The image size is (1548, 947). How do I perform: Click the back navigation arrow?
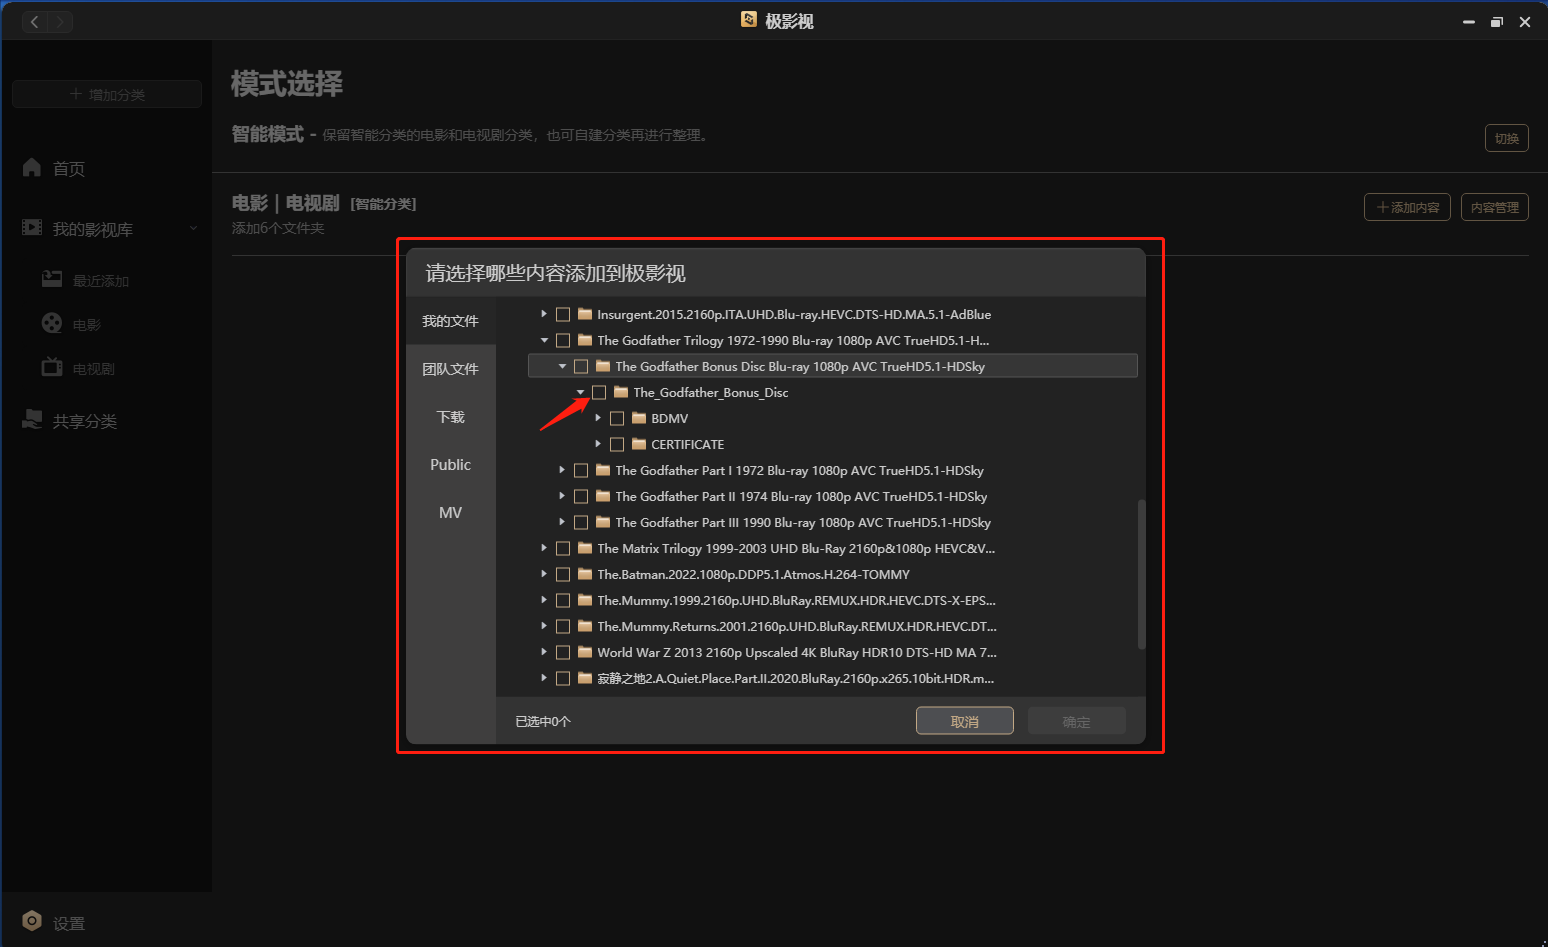[x=35, y=21]
